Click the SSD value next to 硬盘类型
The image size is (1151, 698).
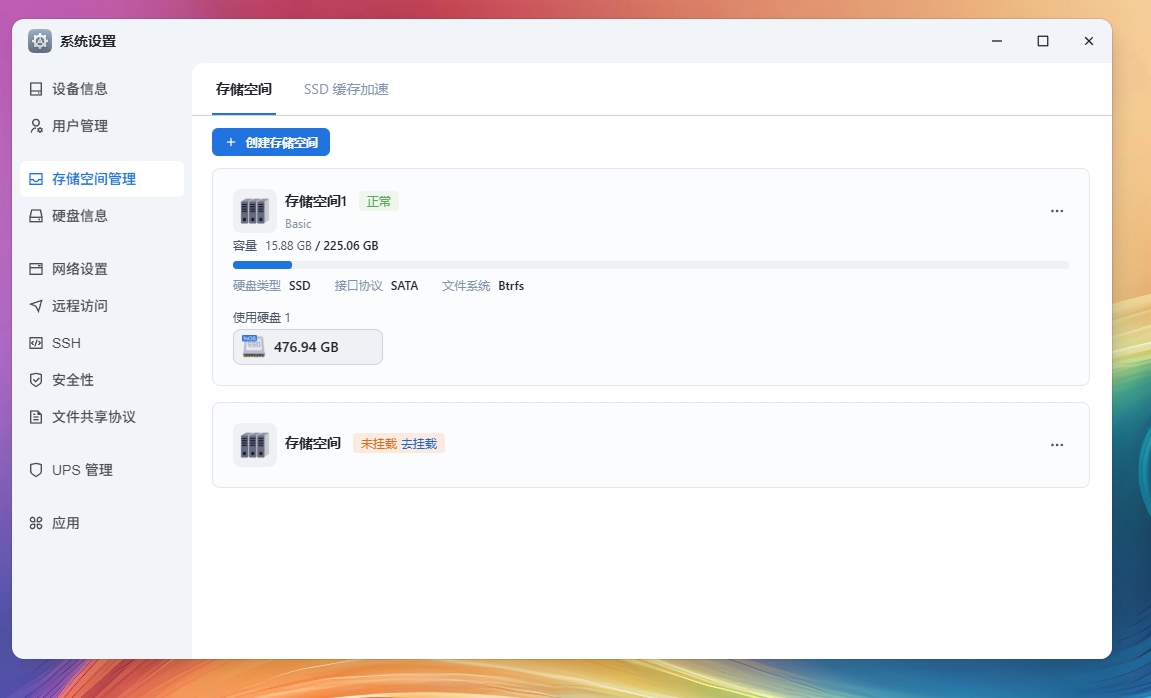(299, 286)
